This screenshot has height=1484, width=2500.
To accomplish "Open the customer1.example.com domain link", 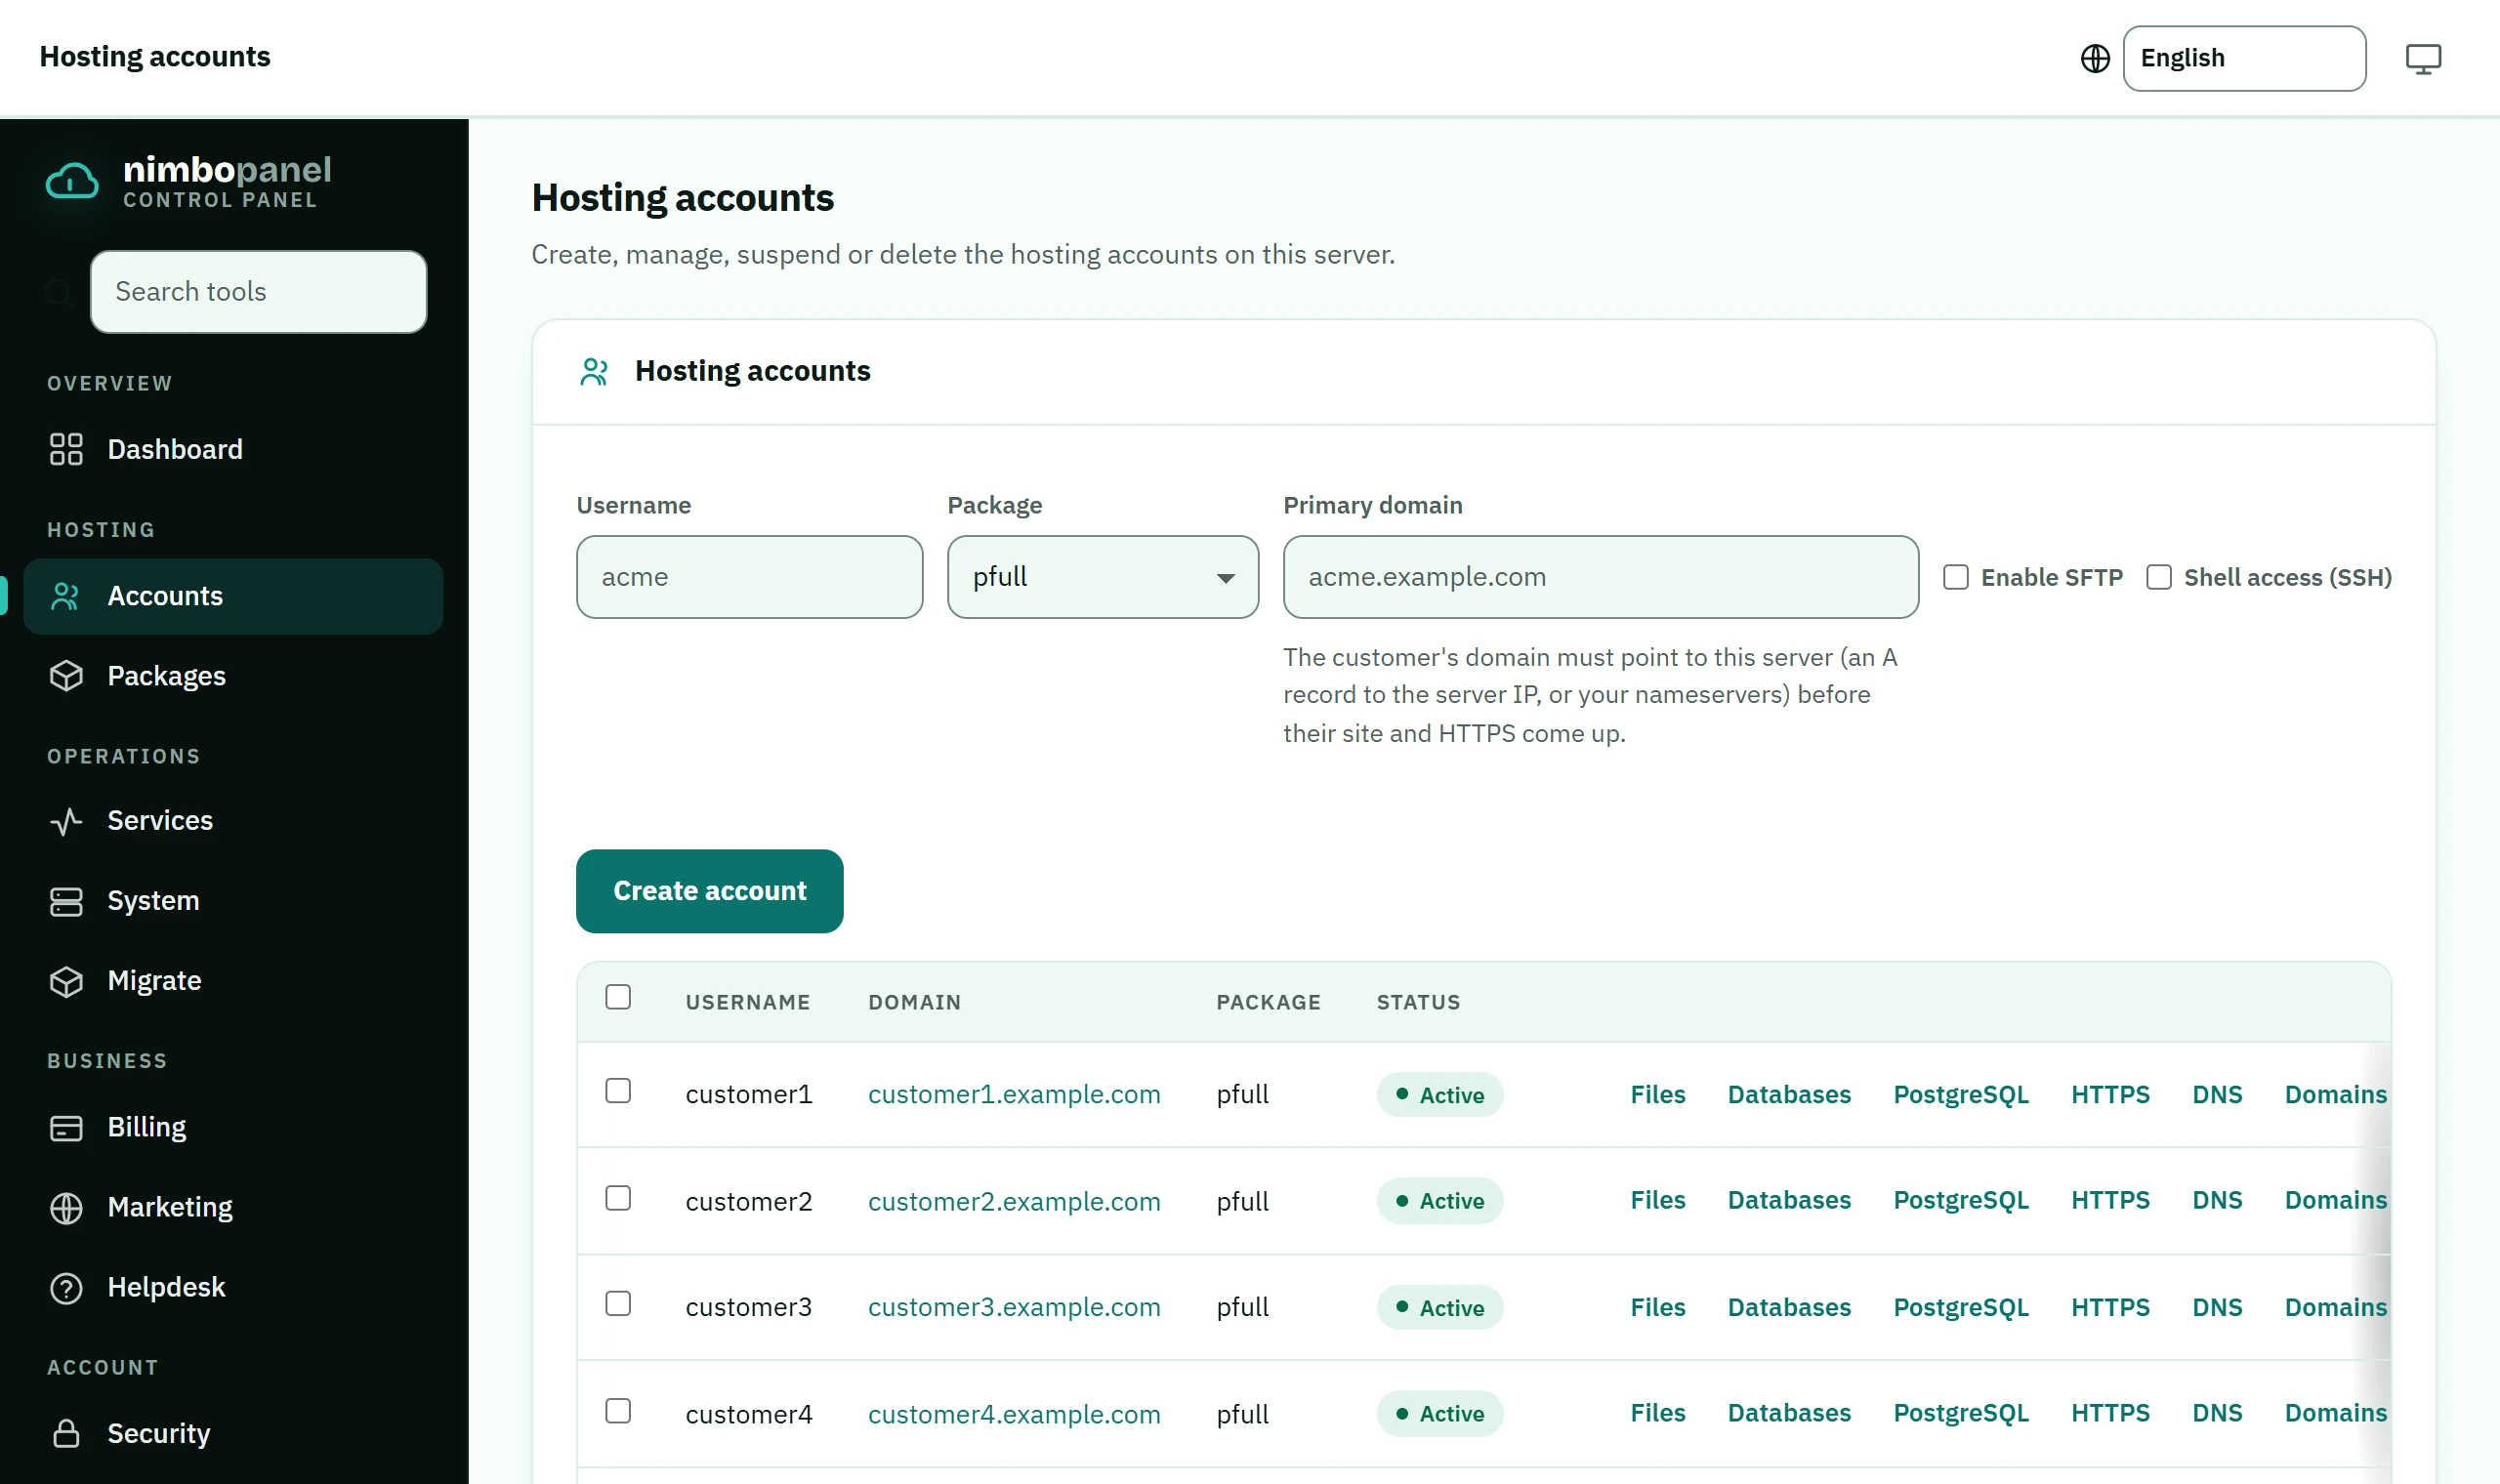I will click(1014, 1094).
